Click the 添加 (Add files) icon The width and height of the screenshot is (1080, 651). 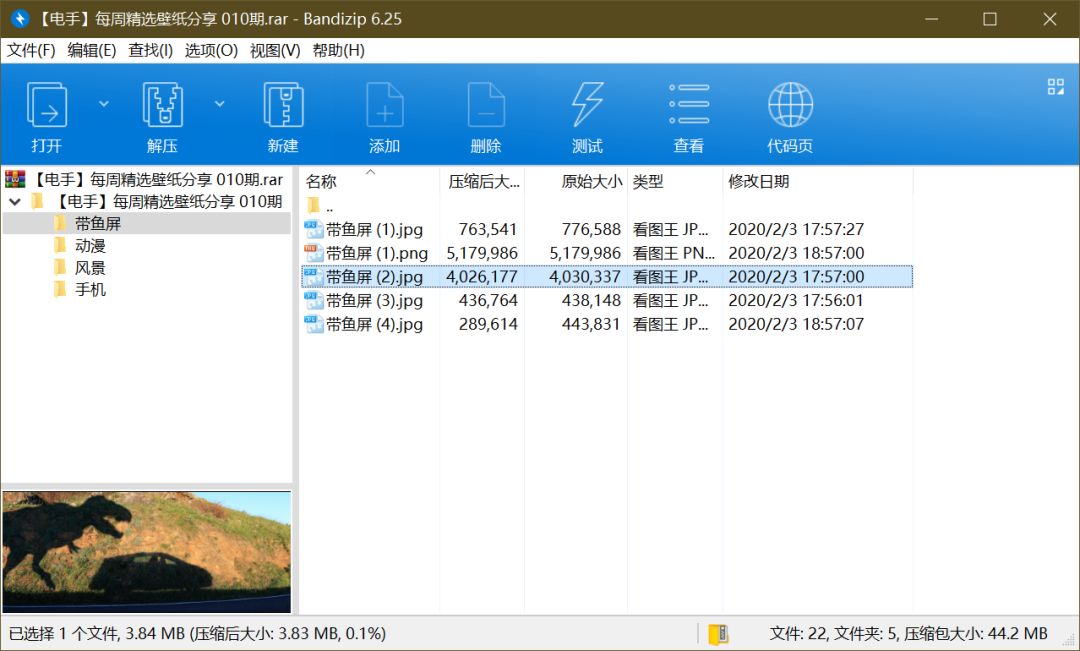[x=384, y=104]
